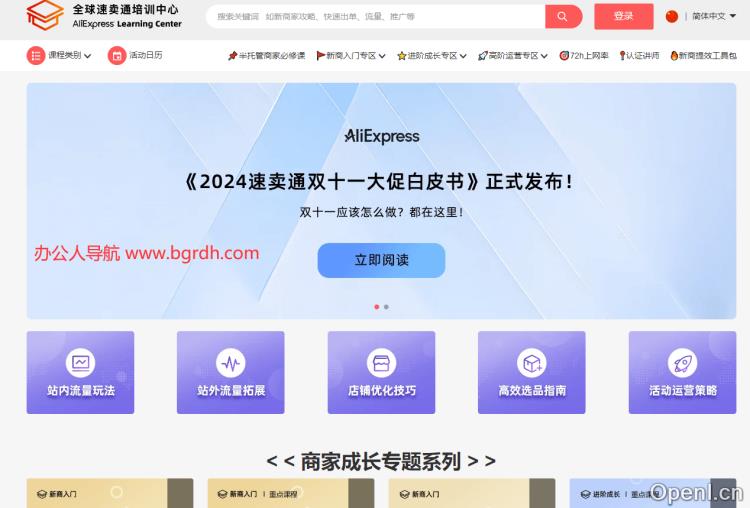The image size is (750, 508).
Task: Open the 站内流量玩法 card
Action: 80,372
